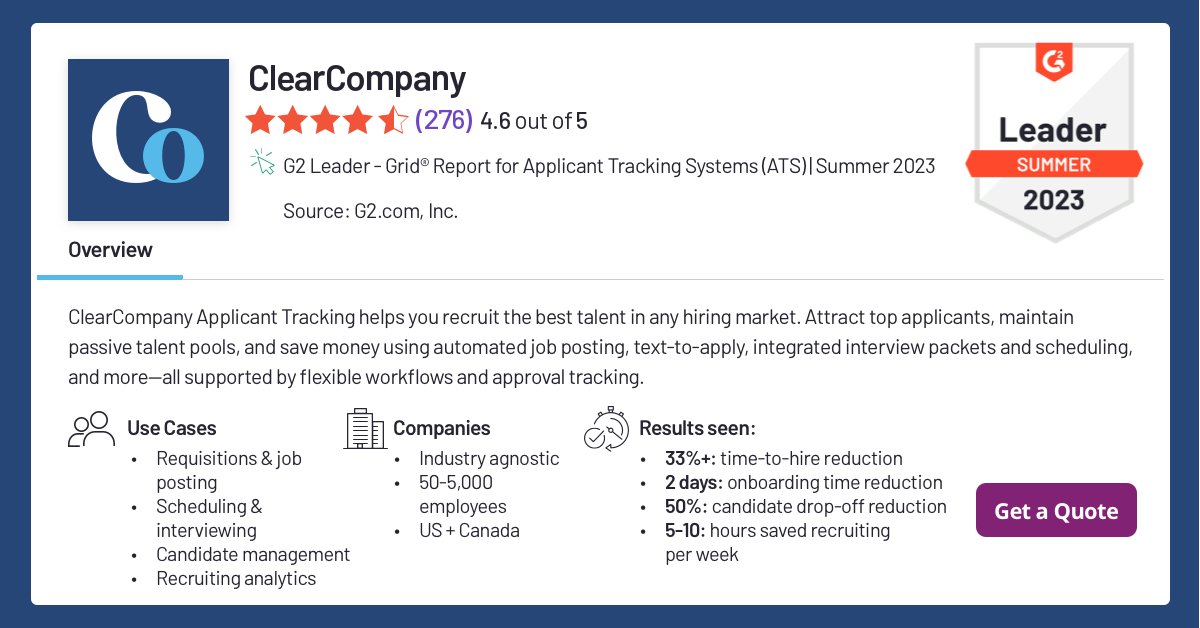Select the Use Cases people icon
Image resolution: width=1200 pixels, height=628 pixels.
[x=92, y=427]
